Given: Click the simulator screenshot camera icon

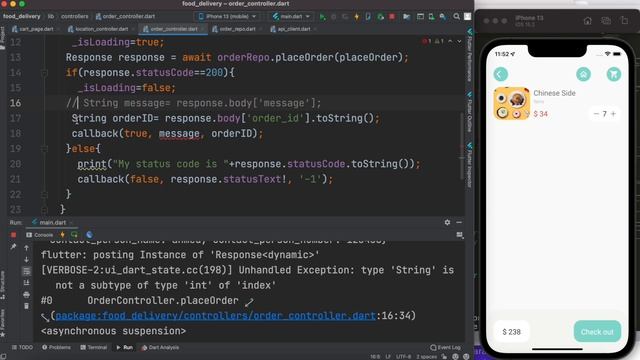Looking at the screenshot, I should click(606, 21).
